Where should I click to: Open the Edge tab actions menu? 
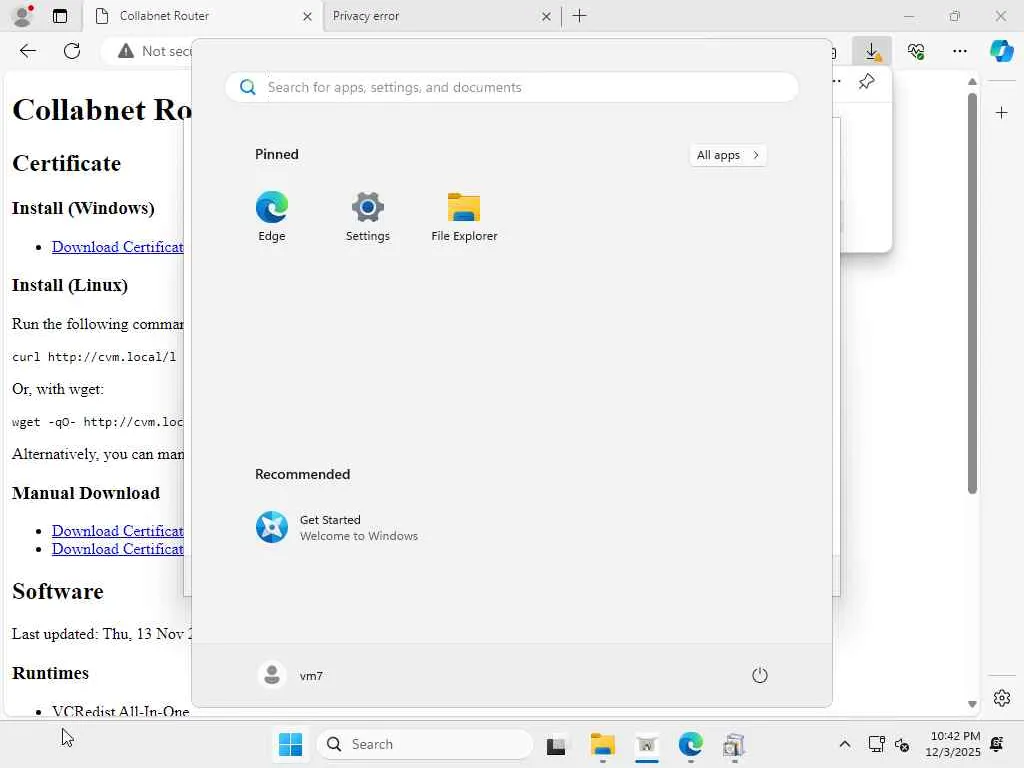point(60,16)
